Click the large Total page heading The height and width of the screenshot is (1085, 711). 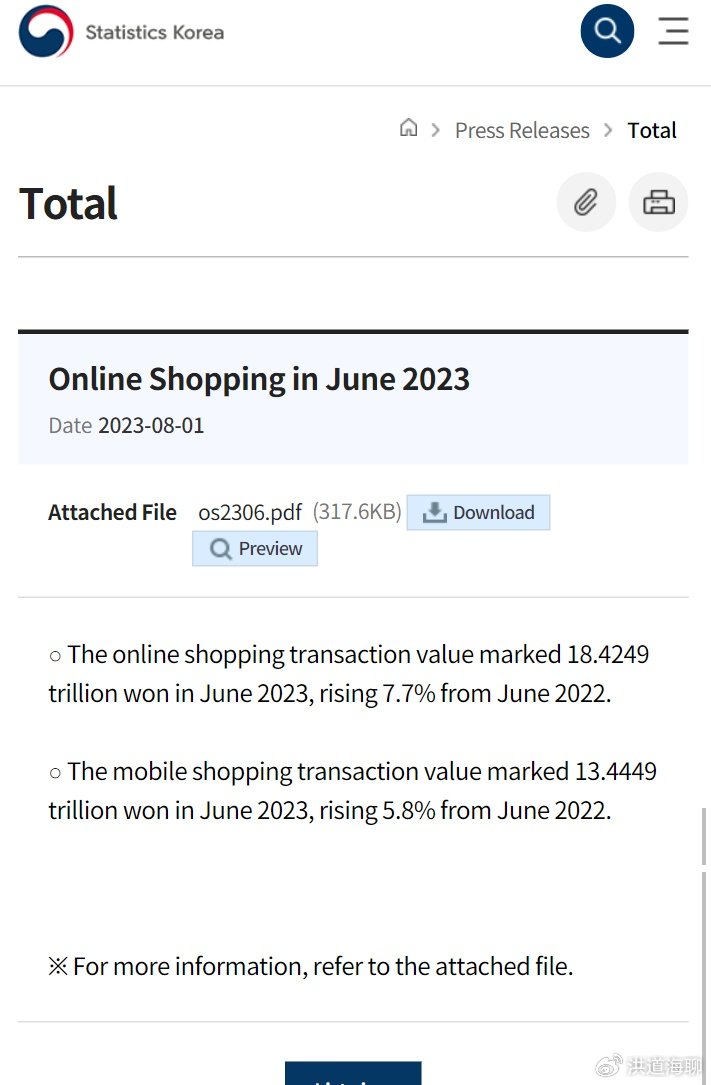68,204
